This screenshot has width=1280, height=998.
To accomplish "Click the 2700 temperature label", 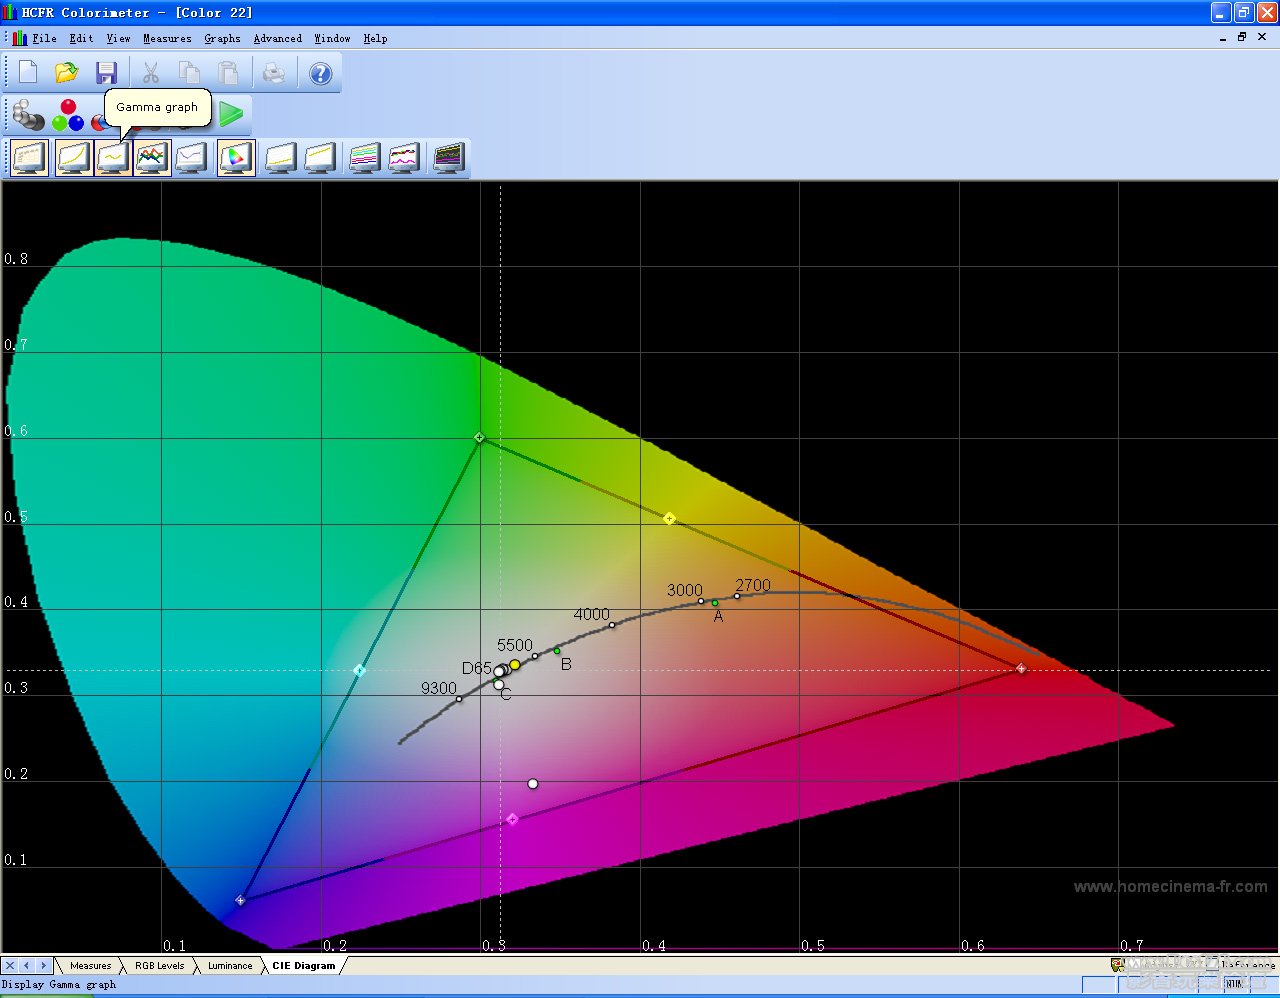I will coord(753,585).
